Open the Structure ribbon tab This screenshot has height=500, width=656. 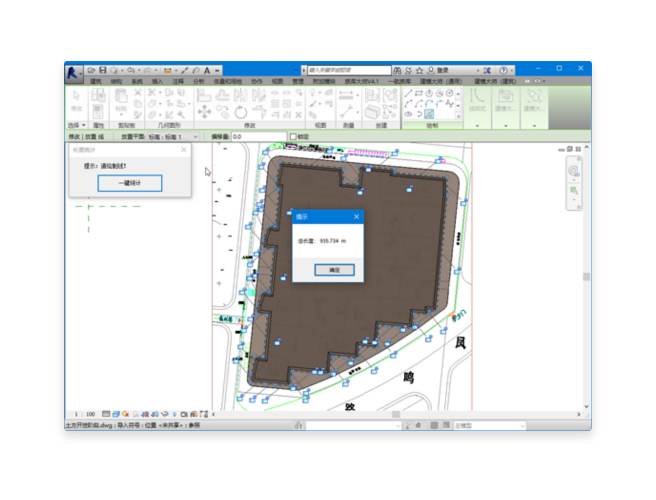tap(116, 81)
